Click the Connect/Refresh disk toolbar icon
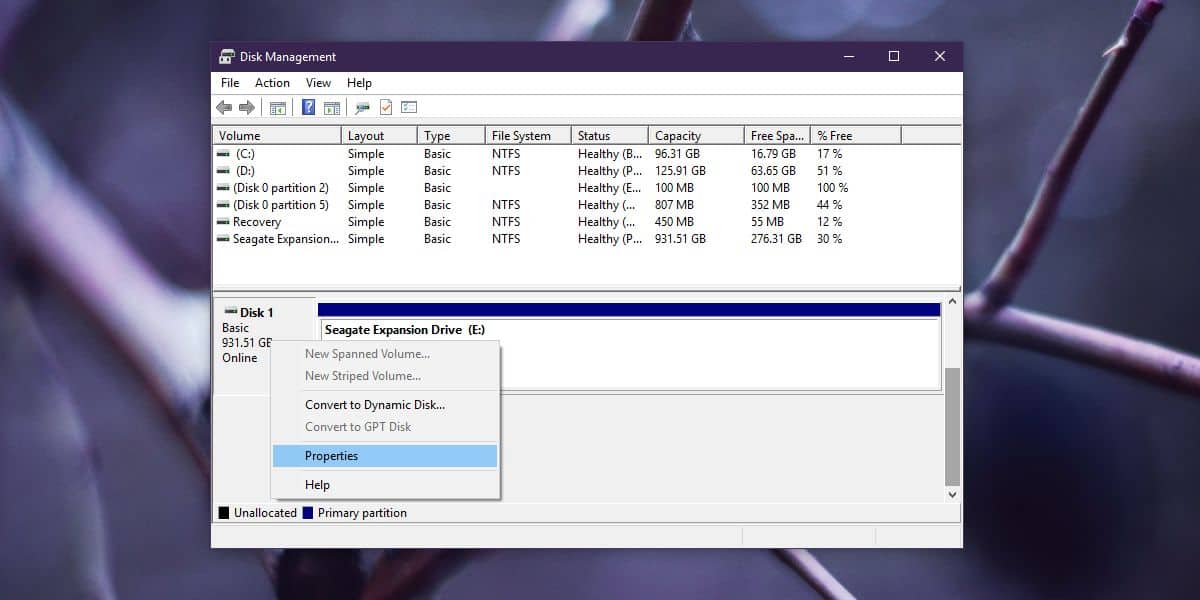This screenshot has width=1200, height=600. tap(363, 108)
